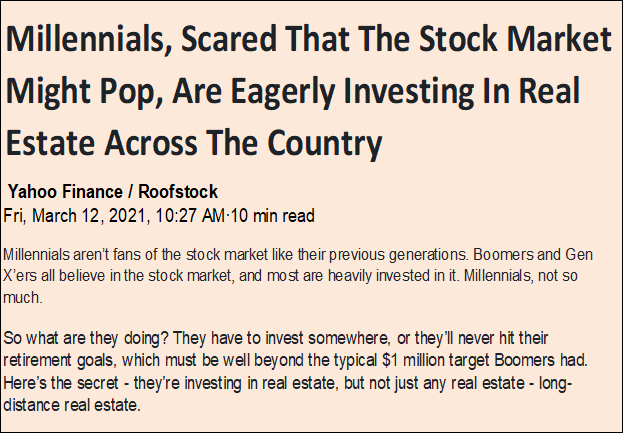
Task: Click the article headline about Millennials
Action: pos(308,91)
